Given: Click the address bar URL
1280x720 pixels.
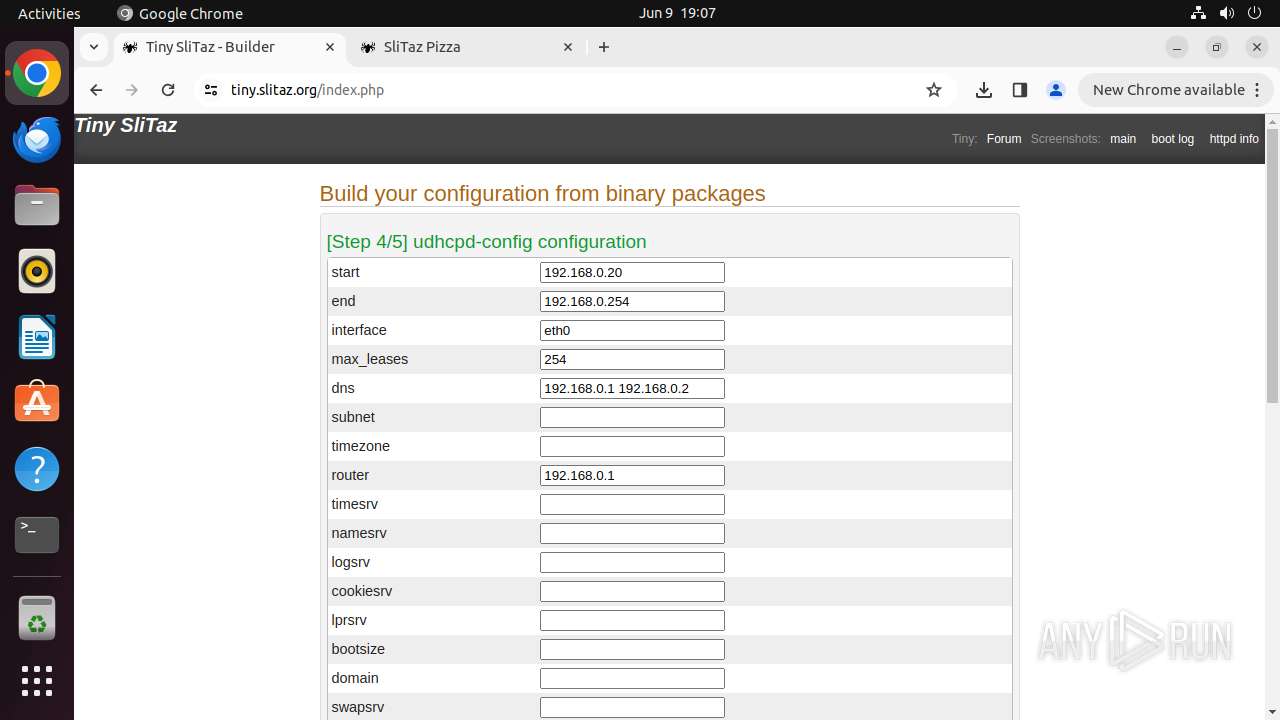Looking at the screenshot, I should tap(307, 90).
